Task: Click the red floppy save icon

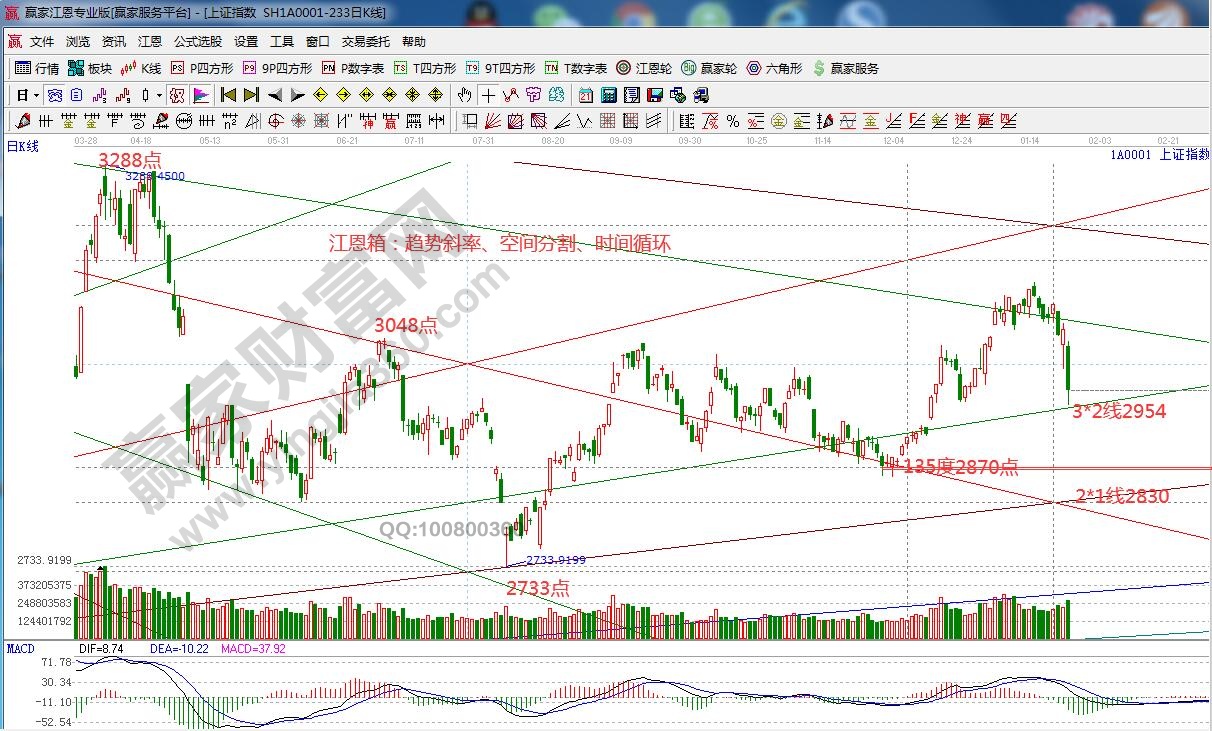Action: (x=655, y=96)
